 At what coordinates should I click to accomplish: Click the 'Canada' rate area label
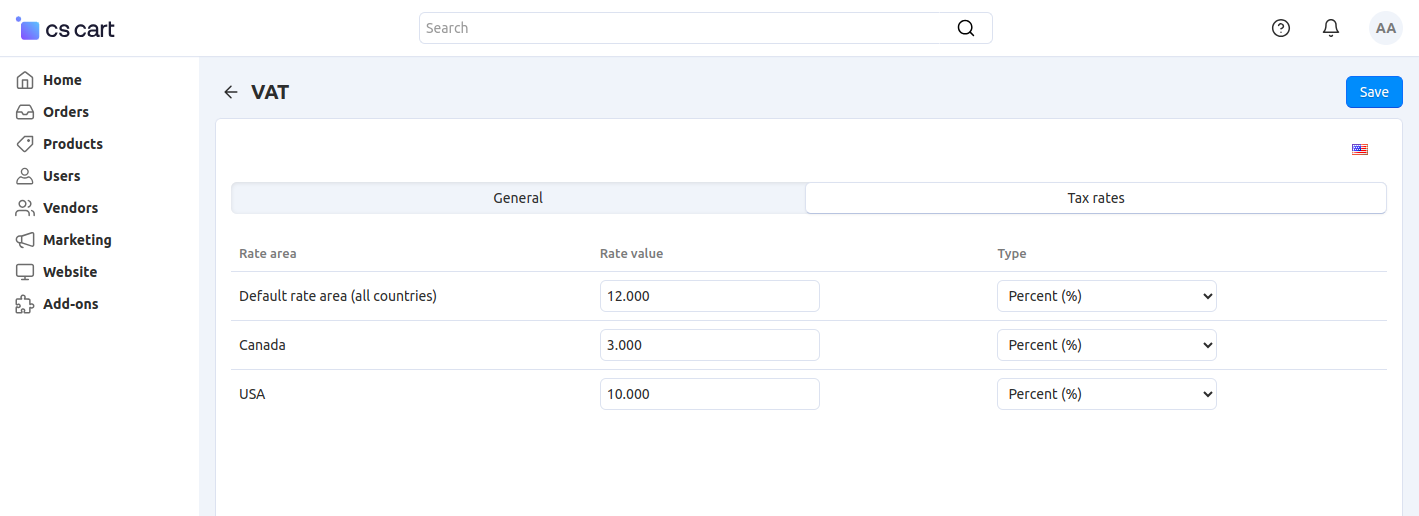pyautogui.click(x=262, y=345)
